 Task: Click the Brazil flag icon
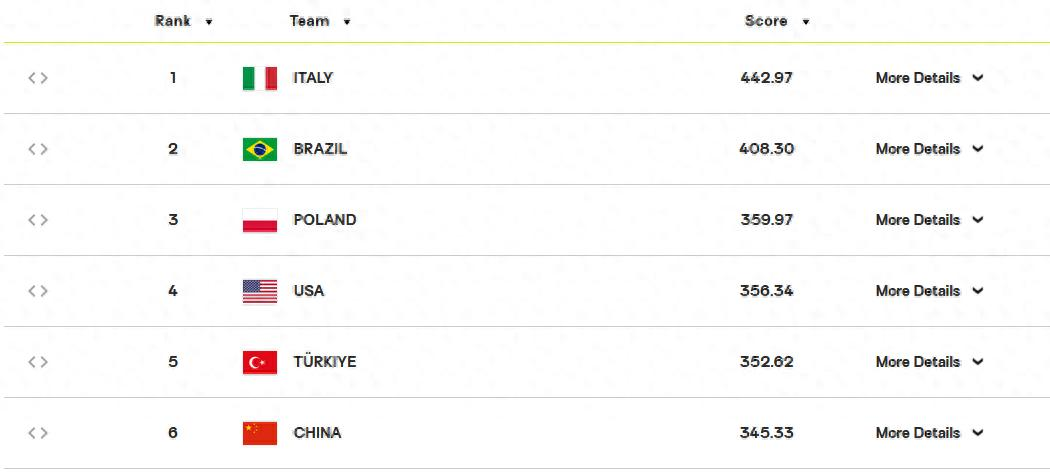click(x=260, y=149)
